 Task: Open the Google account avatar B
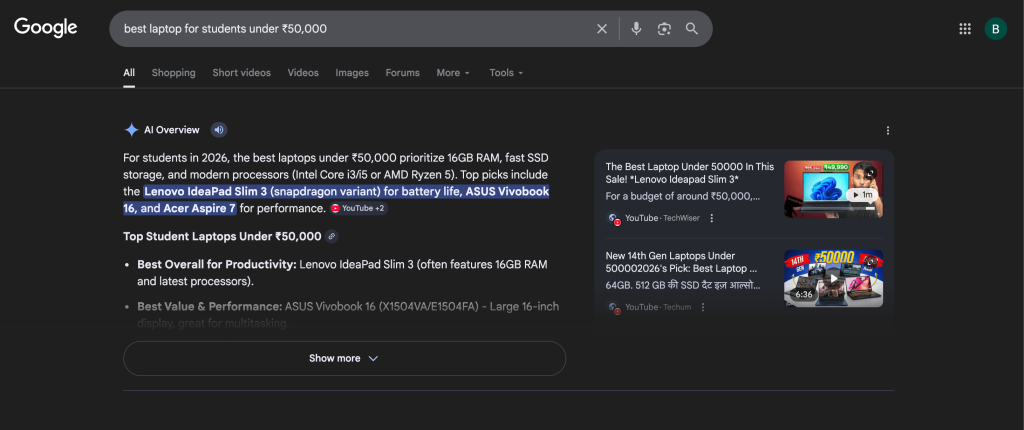pos(995,29)
